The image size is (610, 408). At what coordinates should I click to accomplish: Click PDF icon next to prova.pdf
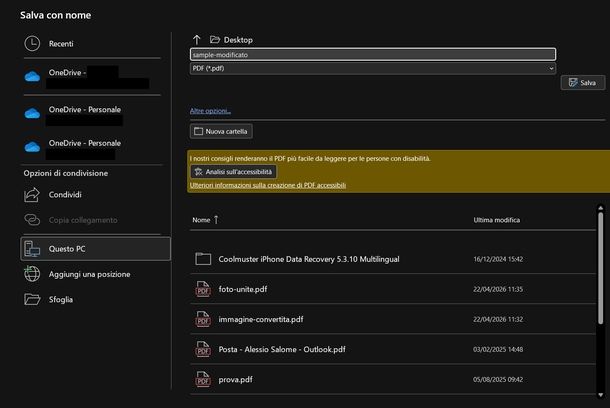[x=203, y=379]
